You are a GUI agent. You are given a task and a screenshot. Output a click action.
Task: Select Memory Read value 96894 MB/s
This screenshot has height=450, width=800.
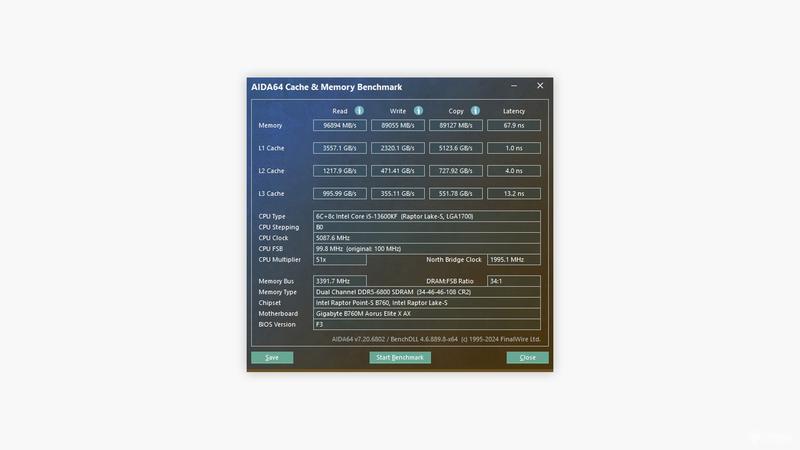[x=340, y=126]
